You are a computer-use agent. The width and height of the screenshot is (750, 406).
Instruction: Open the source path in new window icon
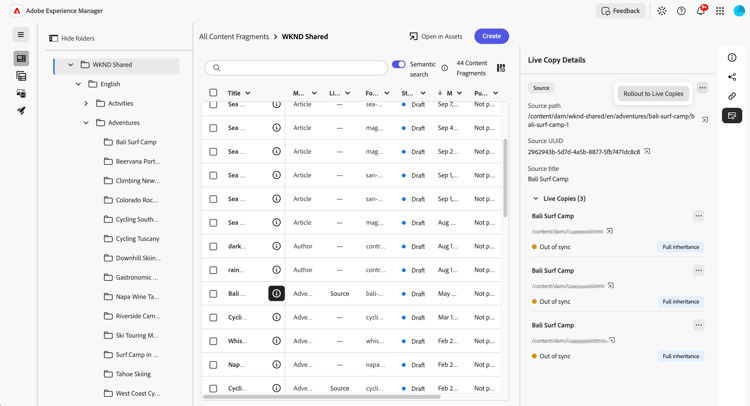coord(705,120)
